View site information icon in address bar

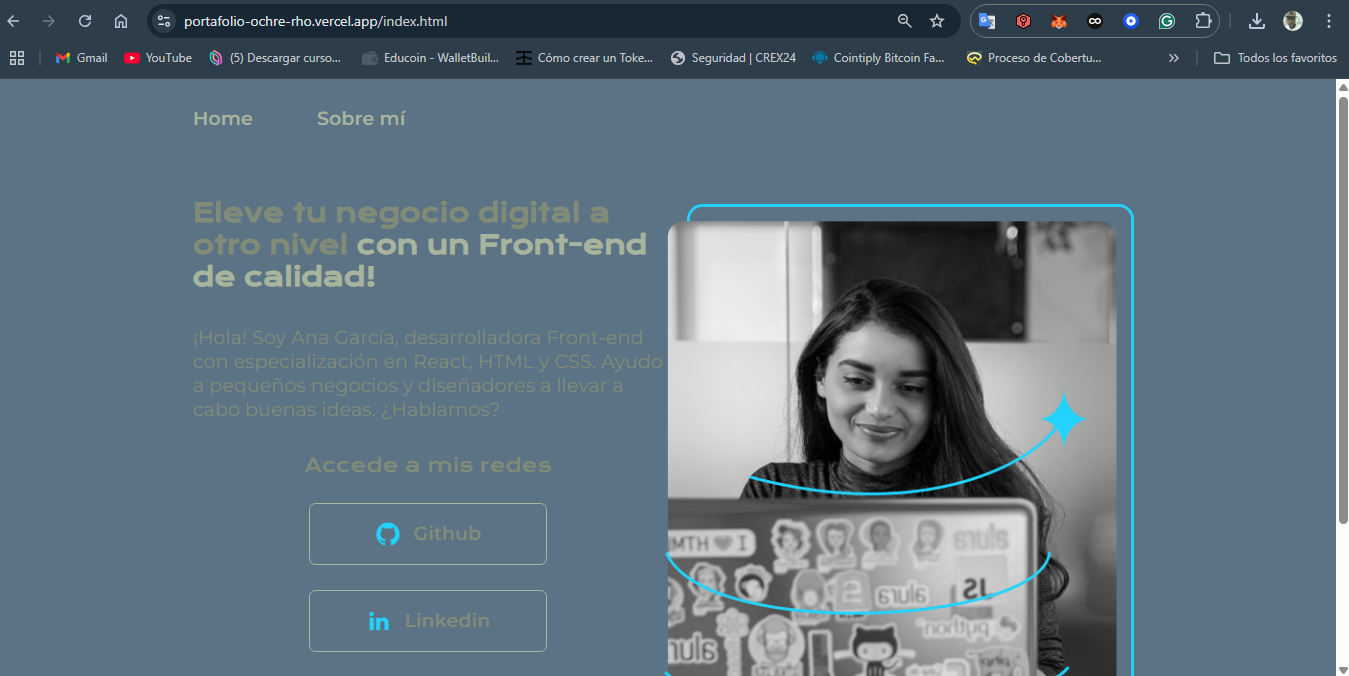pos(164,21)
